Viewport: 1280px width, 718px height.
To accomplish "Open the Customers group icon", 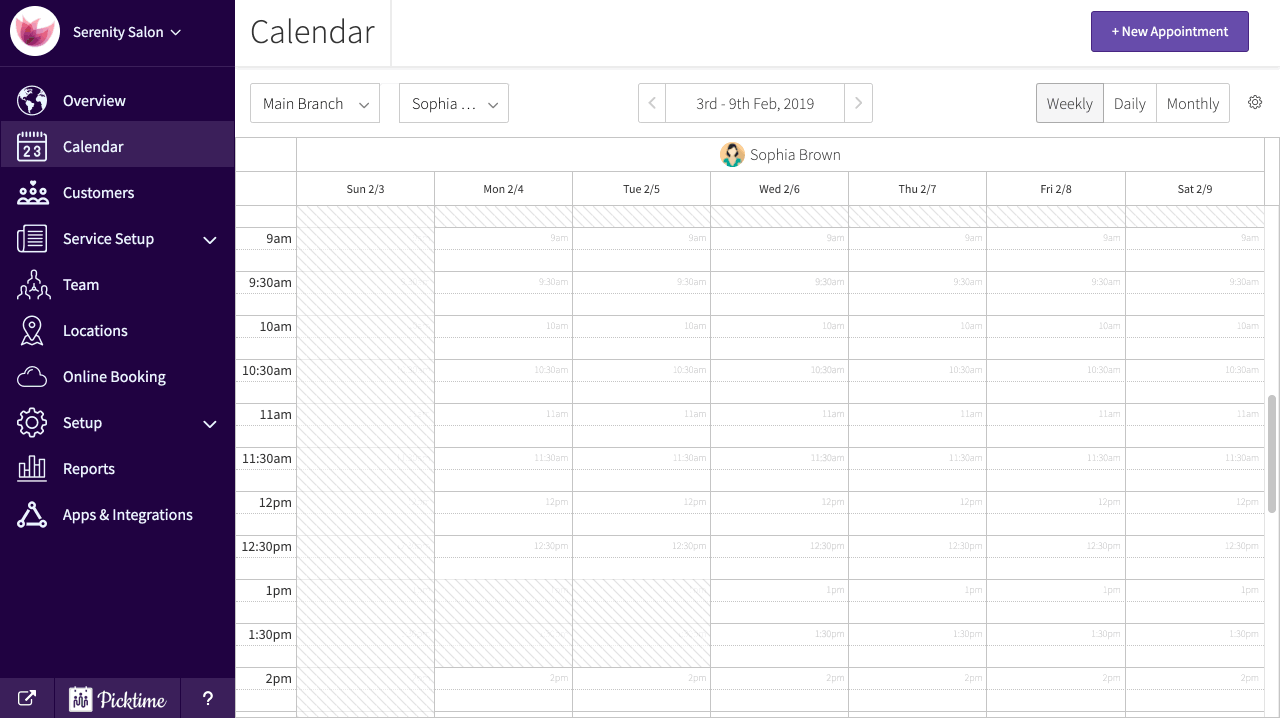I will pos(32,193).
